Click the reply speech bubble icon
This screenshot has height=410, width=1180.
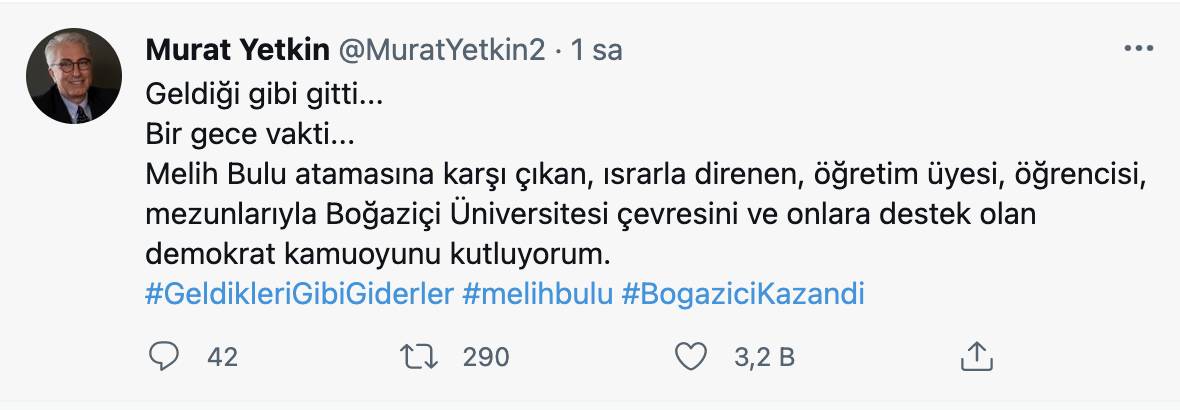pyautogui.click(x=163, y=357)
